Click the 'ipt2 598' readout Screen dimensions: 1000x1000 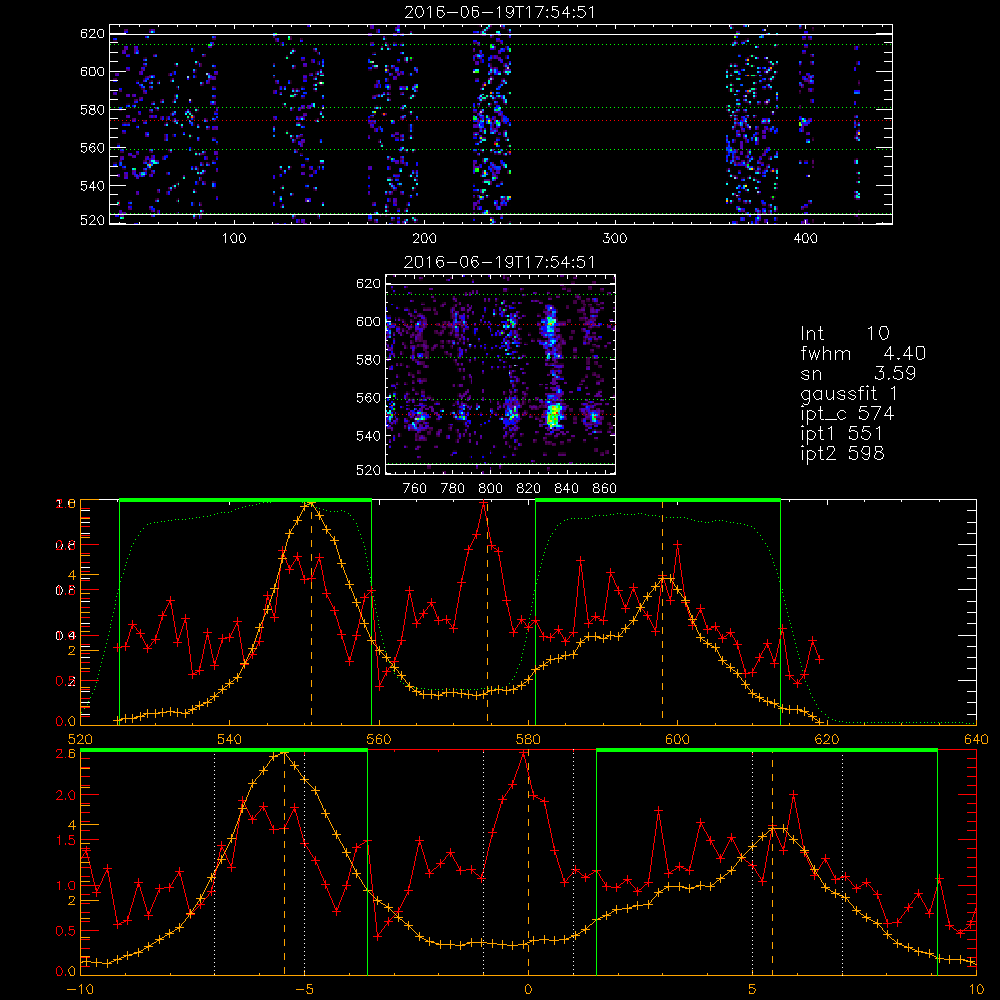pos(842,453)
